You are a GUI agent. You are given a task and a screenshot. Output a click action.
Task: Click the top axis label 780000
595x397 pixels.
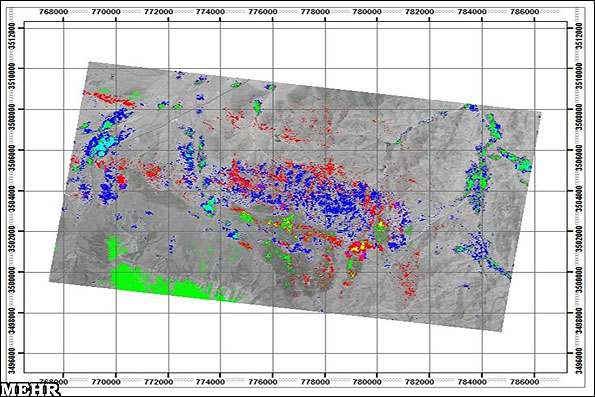(367, 12)
